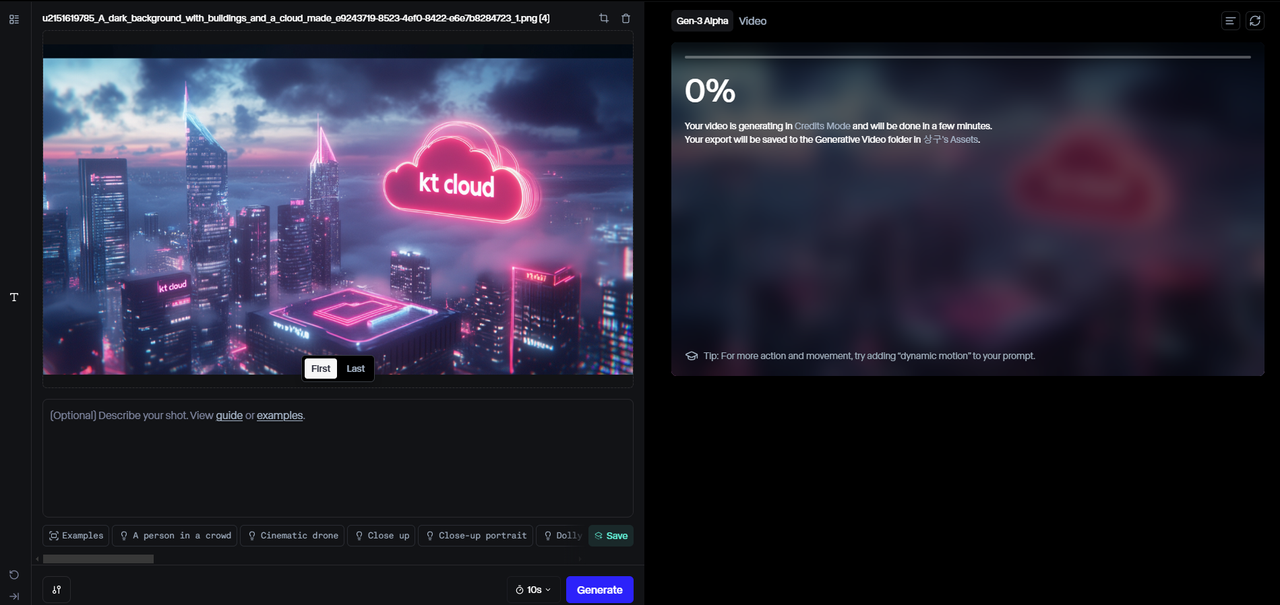Image resolution: width=1280 pixels, height=605 pixels.
Task: Click the kt cloud city image thumbnail
Action: tap(338, 216)
